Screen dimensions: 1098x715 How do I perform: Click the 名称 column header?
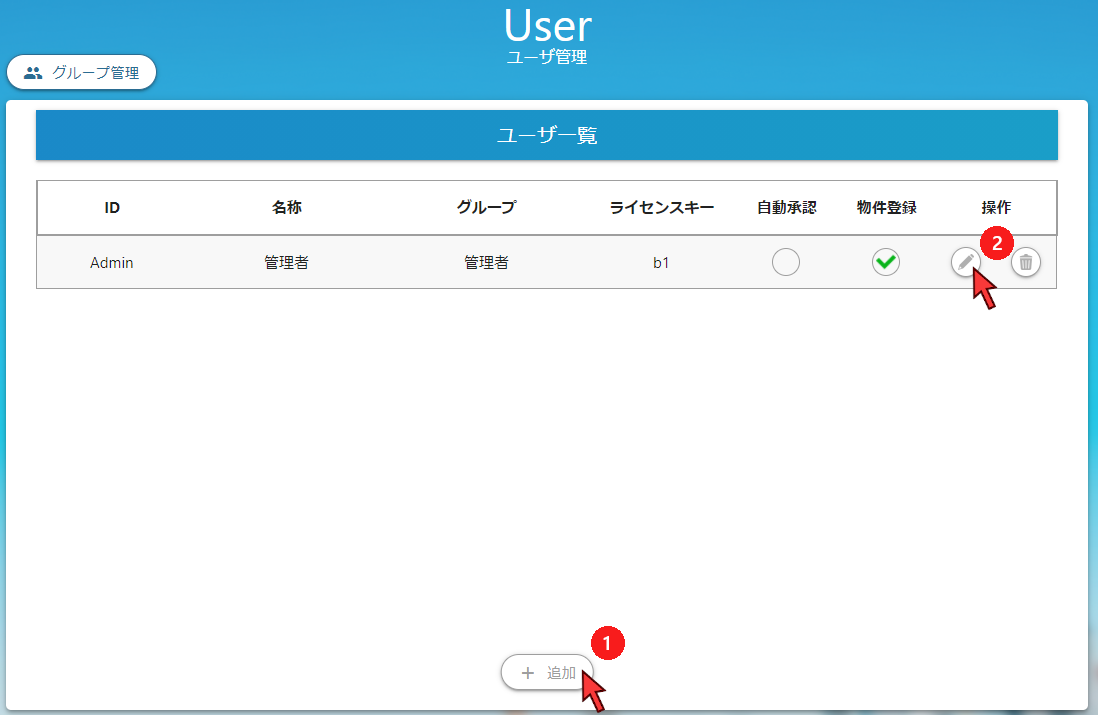286,207
